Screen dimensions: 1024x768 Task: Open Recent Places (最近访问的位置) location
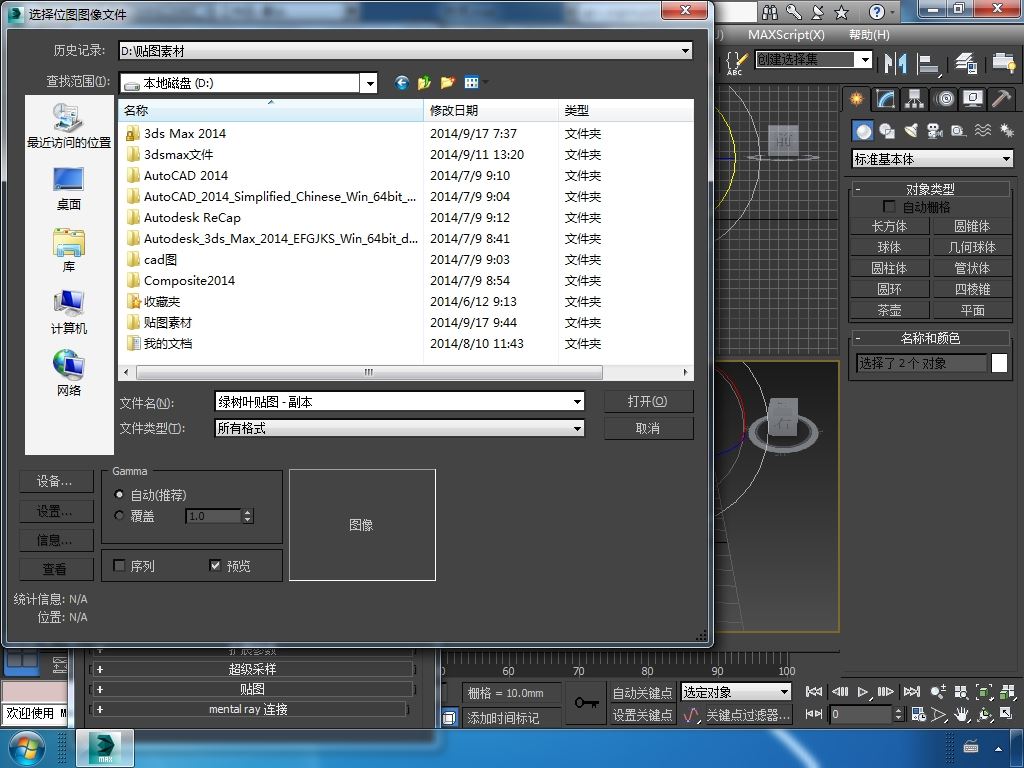pos(69,126)
